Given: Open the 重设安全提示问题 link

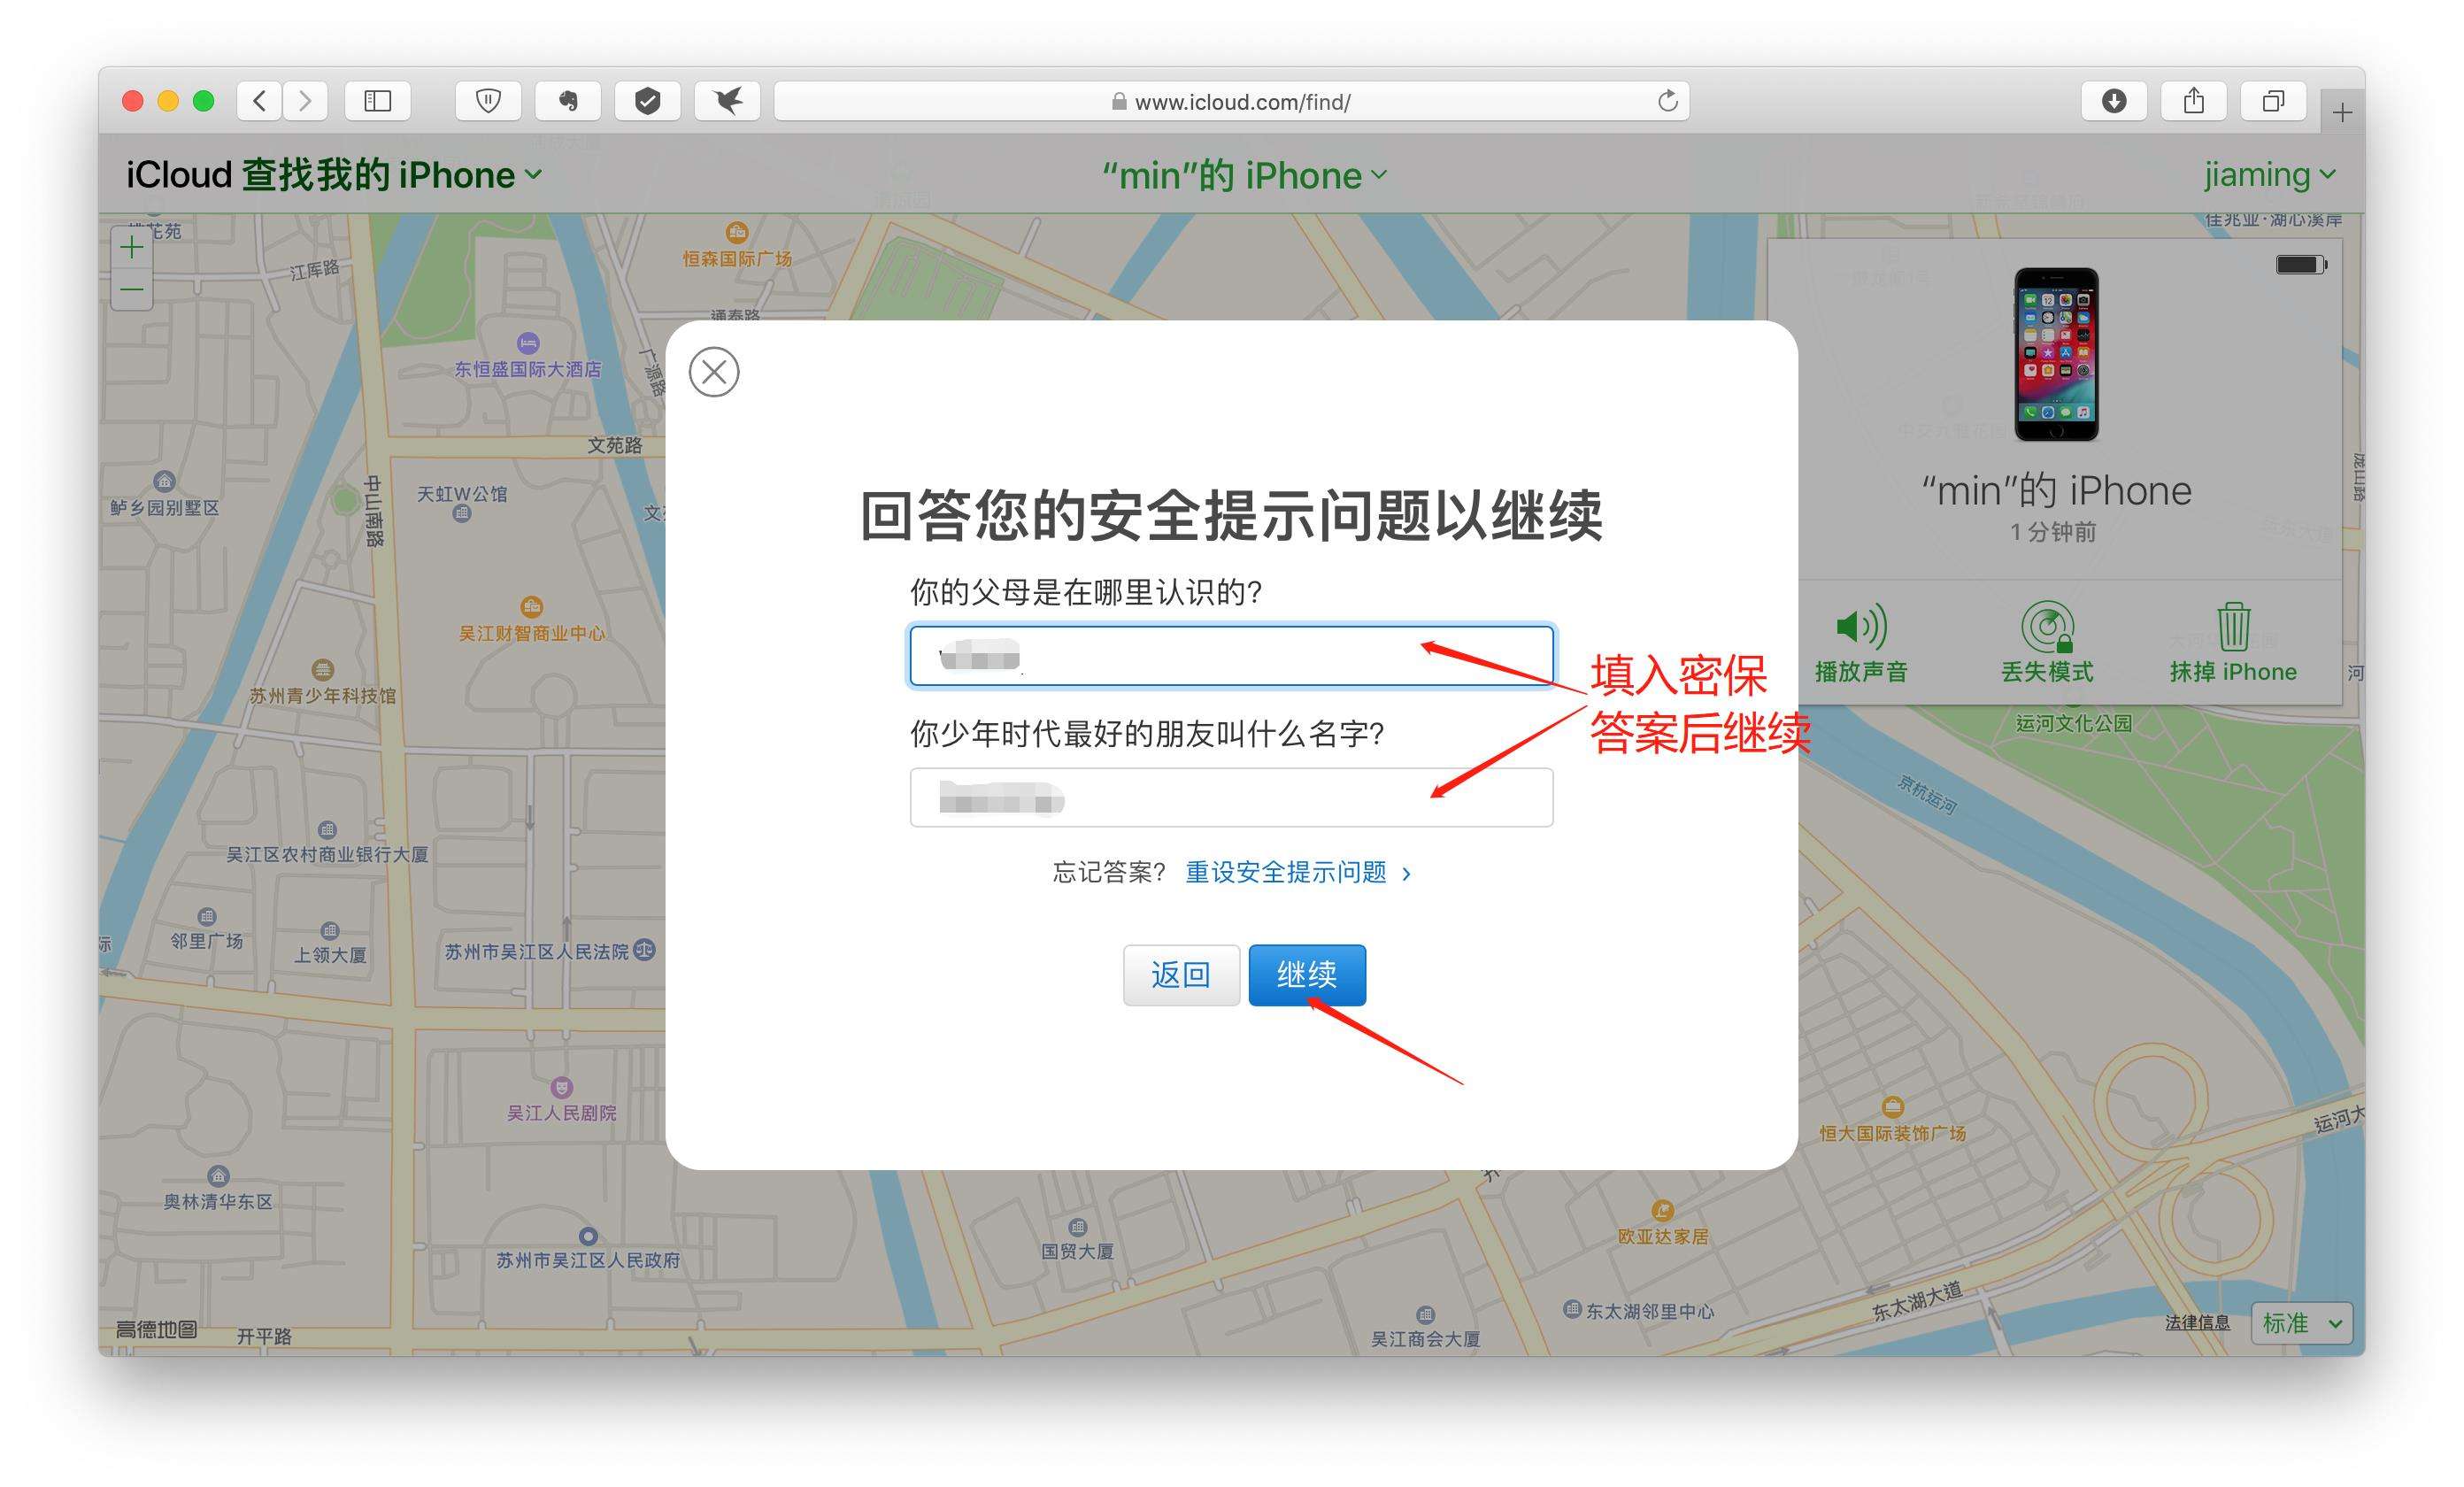Looking at the screenshot, I should point(1298,873).
